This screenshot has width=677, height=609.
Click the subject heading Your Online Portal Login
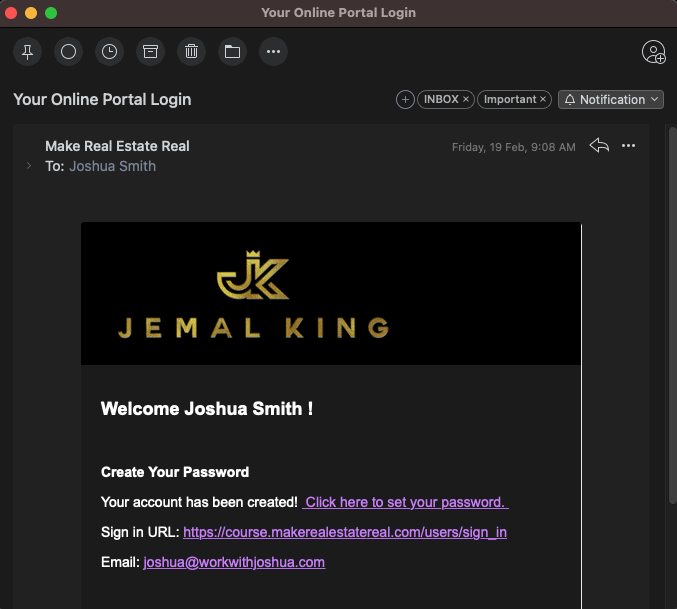click(x=102, y=100)
